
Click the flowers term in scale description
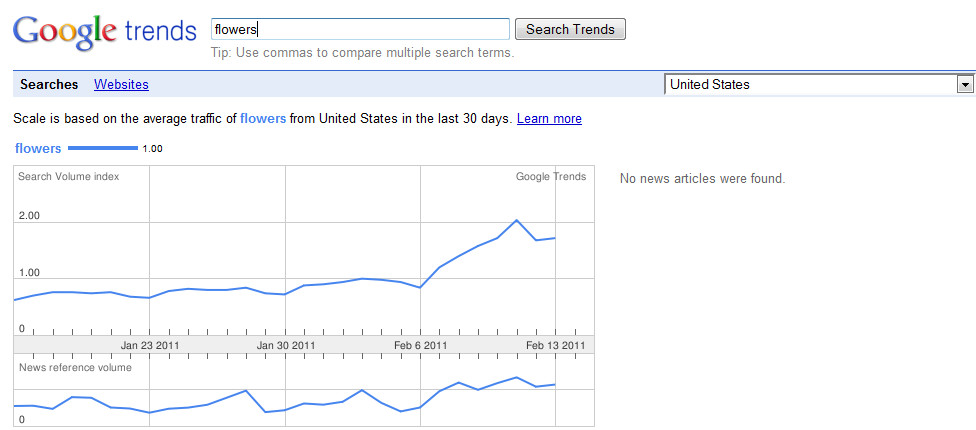(x=263, y=118)
